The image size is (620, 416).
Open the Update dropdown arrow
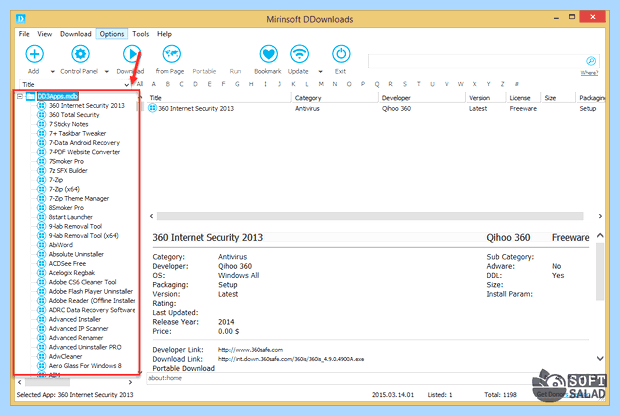coord(320,72)
